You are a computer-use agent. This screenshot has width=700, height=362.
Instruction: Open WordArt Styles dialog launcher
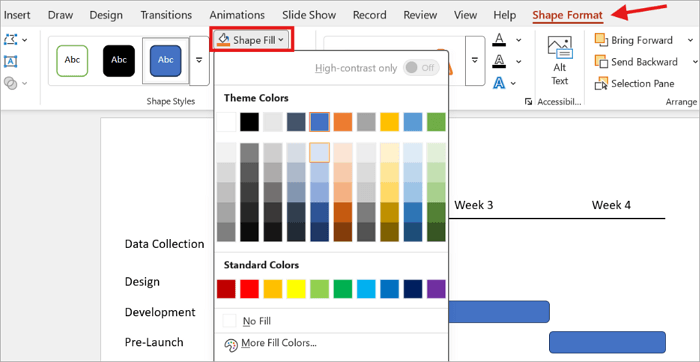click(528, 102)
